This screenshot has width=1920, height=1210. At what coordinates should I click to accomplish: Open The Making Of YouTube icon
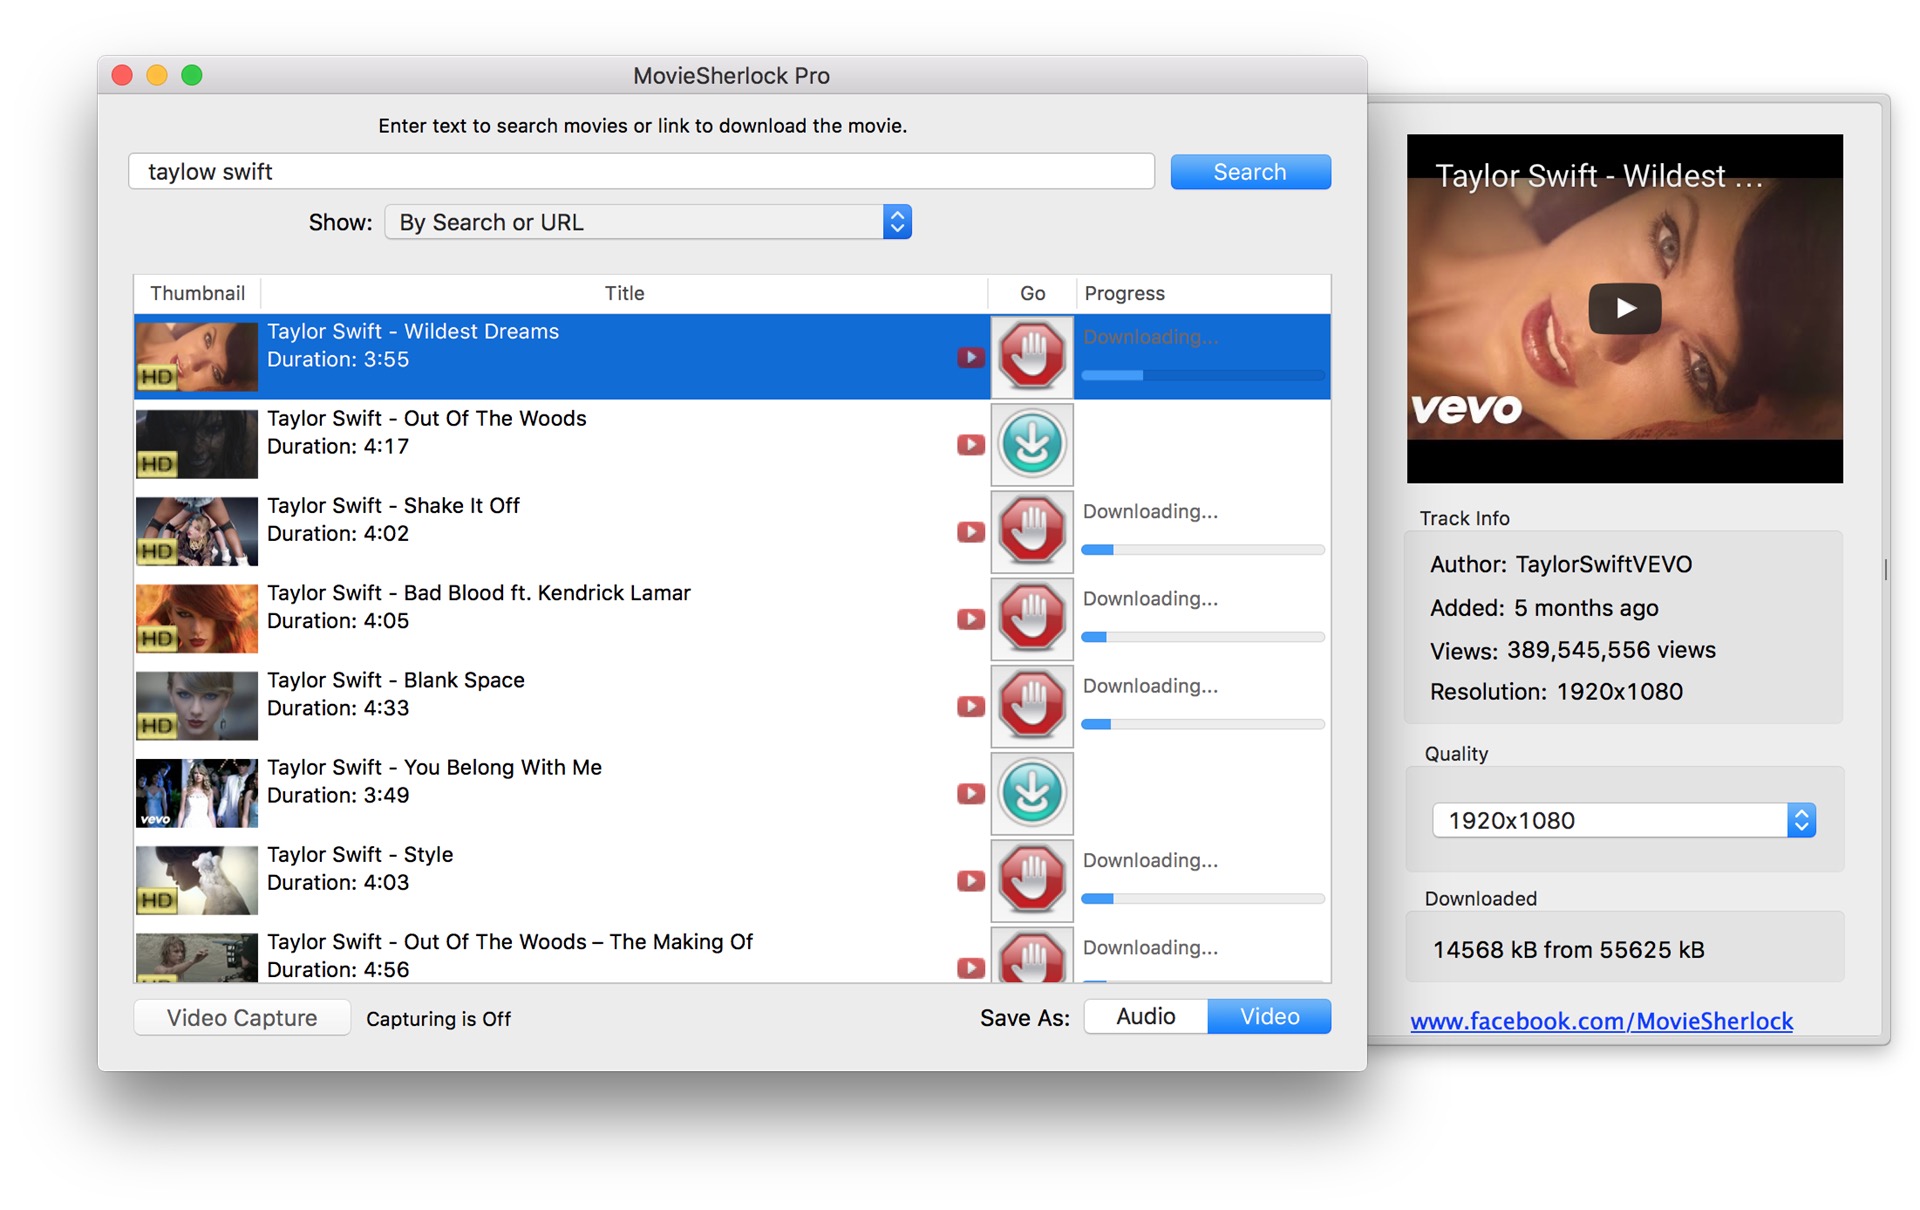[x=970, y=967]
